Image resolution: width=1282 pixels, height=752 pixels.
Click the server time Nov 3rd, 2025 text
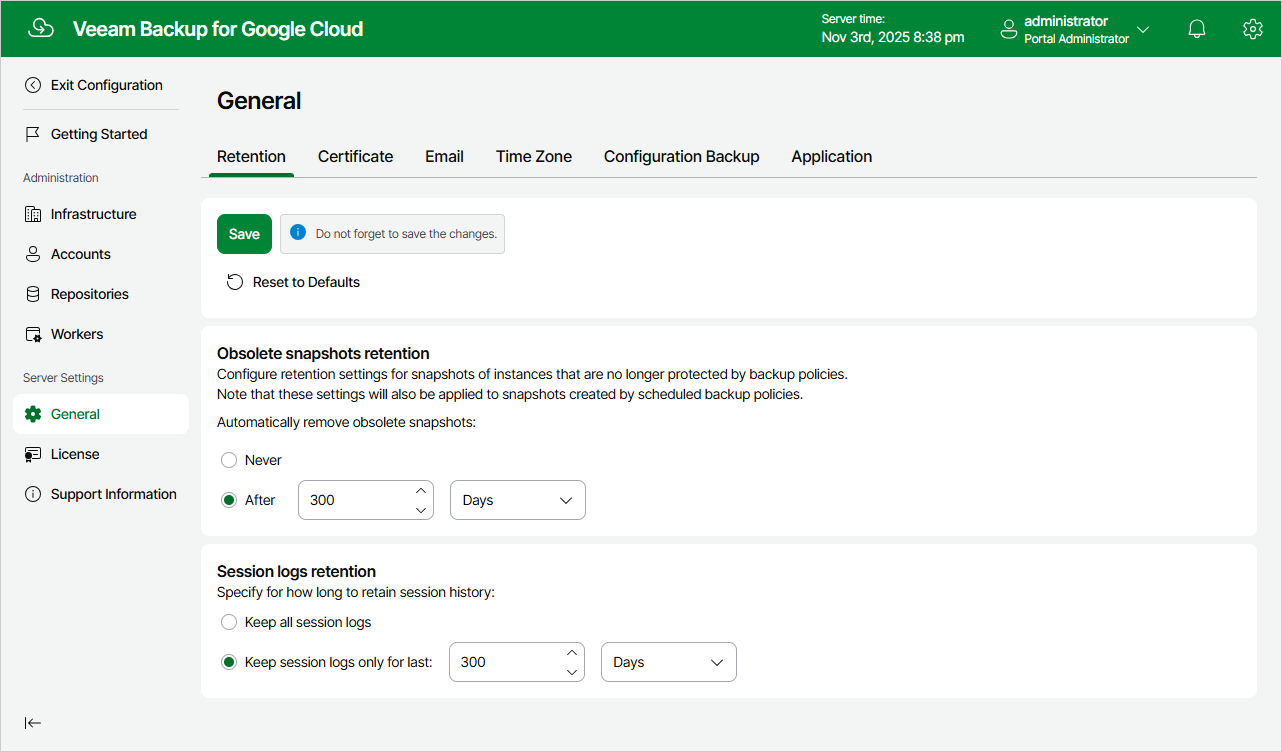[x=893, y=37]
